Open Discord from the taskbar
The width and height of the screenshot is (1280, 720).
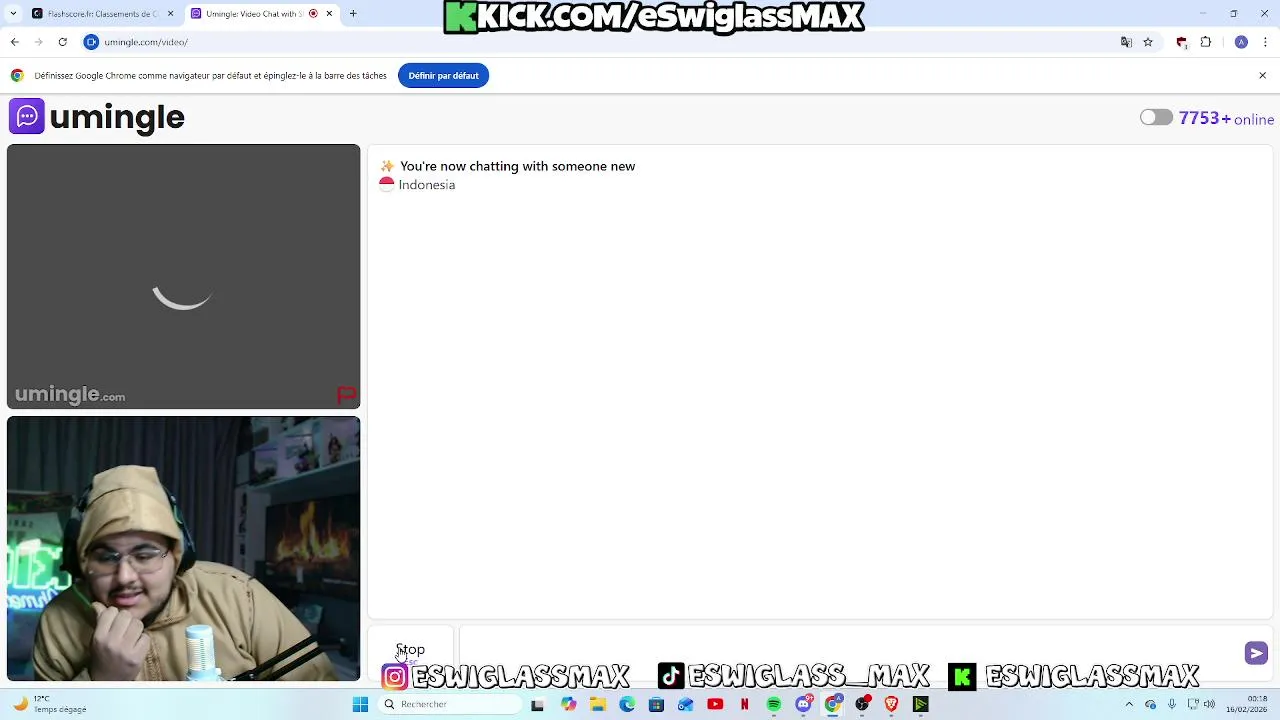(803, 704)
